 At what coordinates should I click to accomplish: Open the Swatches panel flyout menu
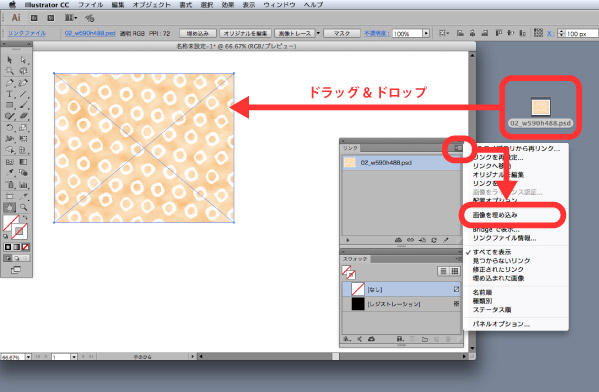[458, 259]
